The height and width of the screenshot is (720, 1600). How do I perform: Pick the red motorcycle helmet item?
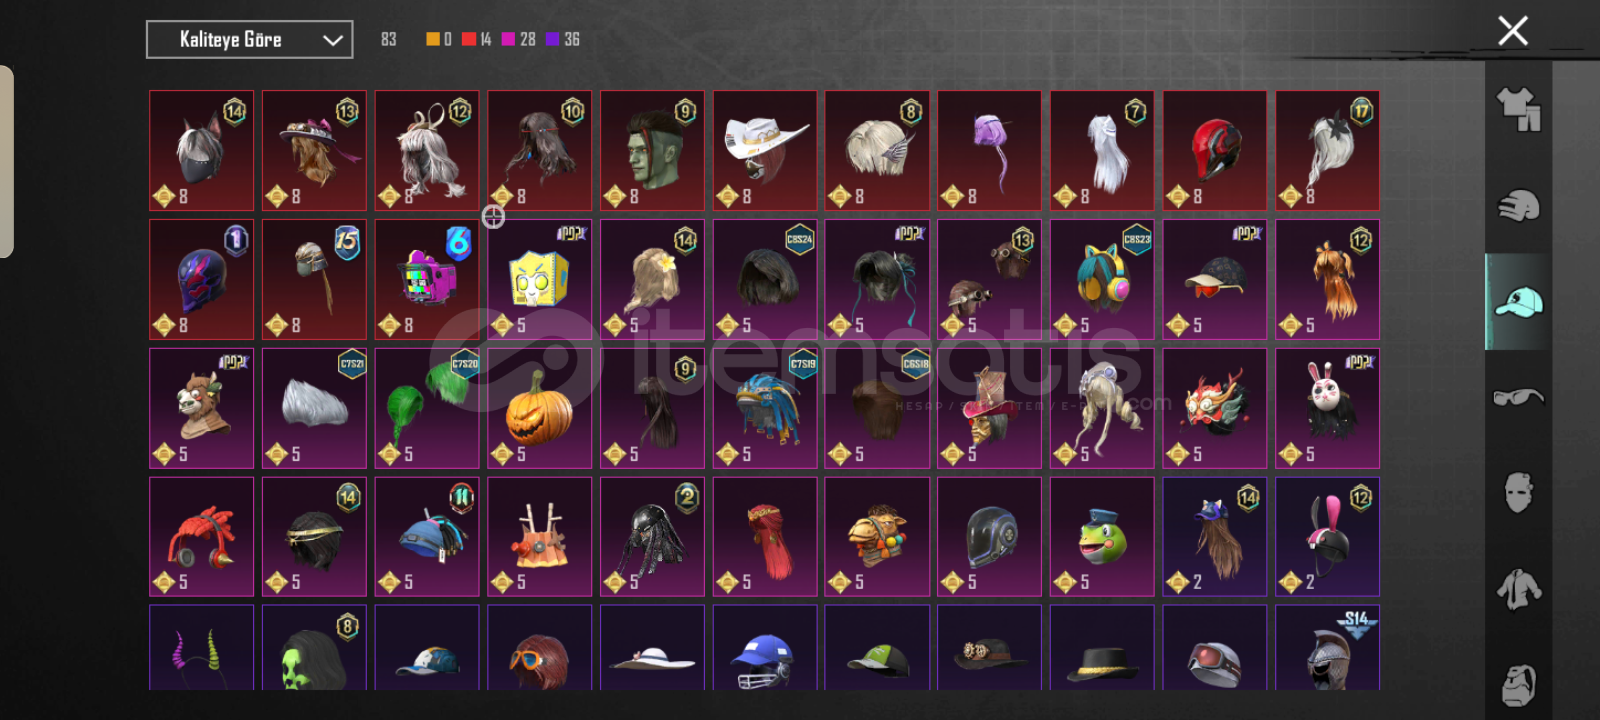point(1215,151)
